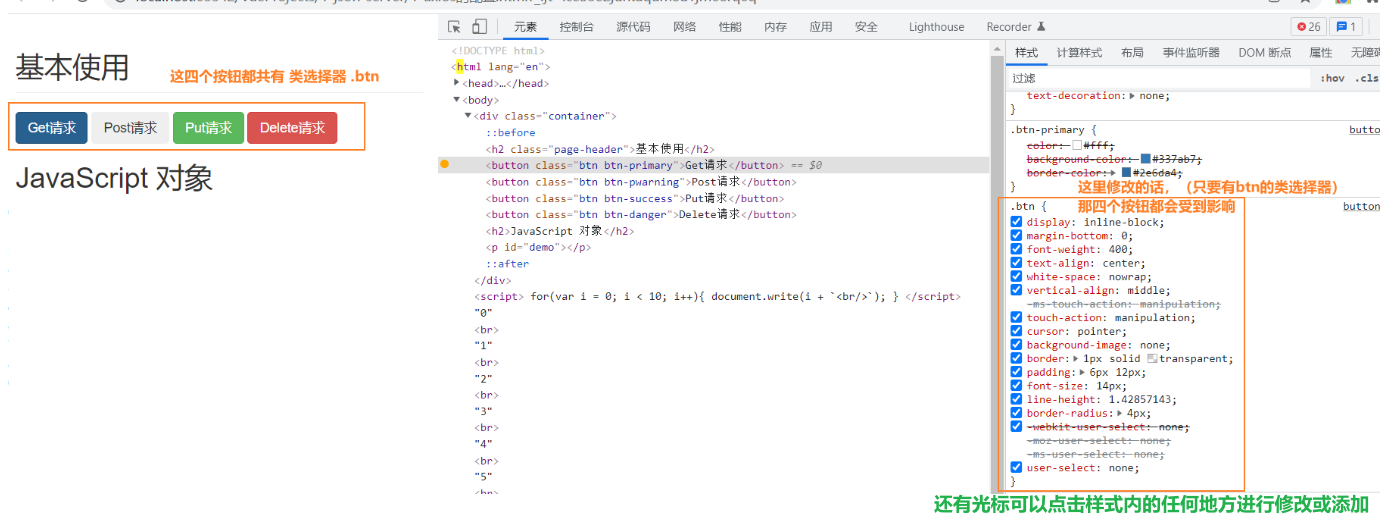1388x515 pixels.
Task: Uncheck the vertical-align: middle checkbox
Action: pos(1017,290)
